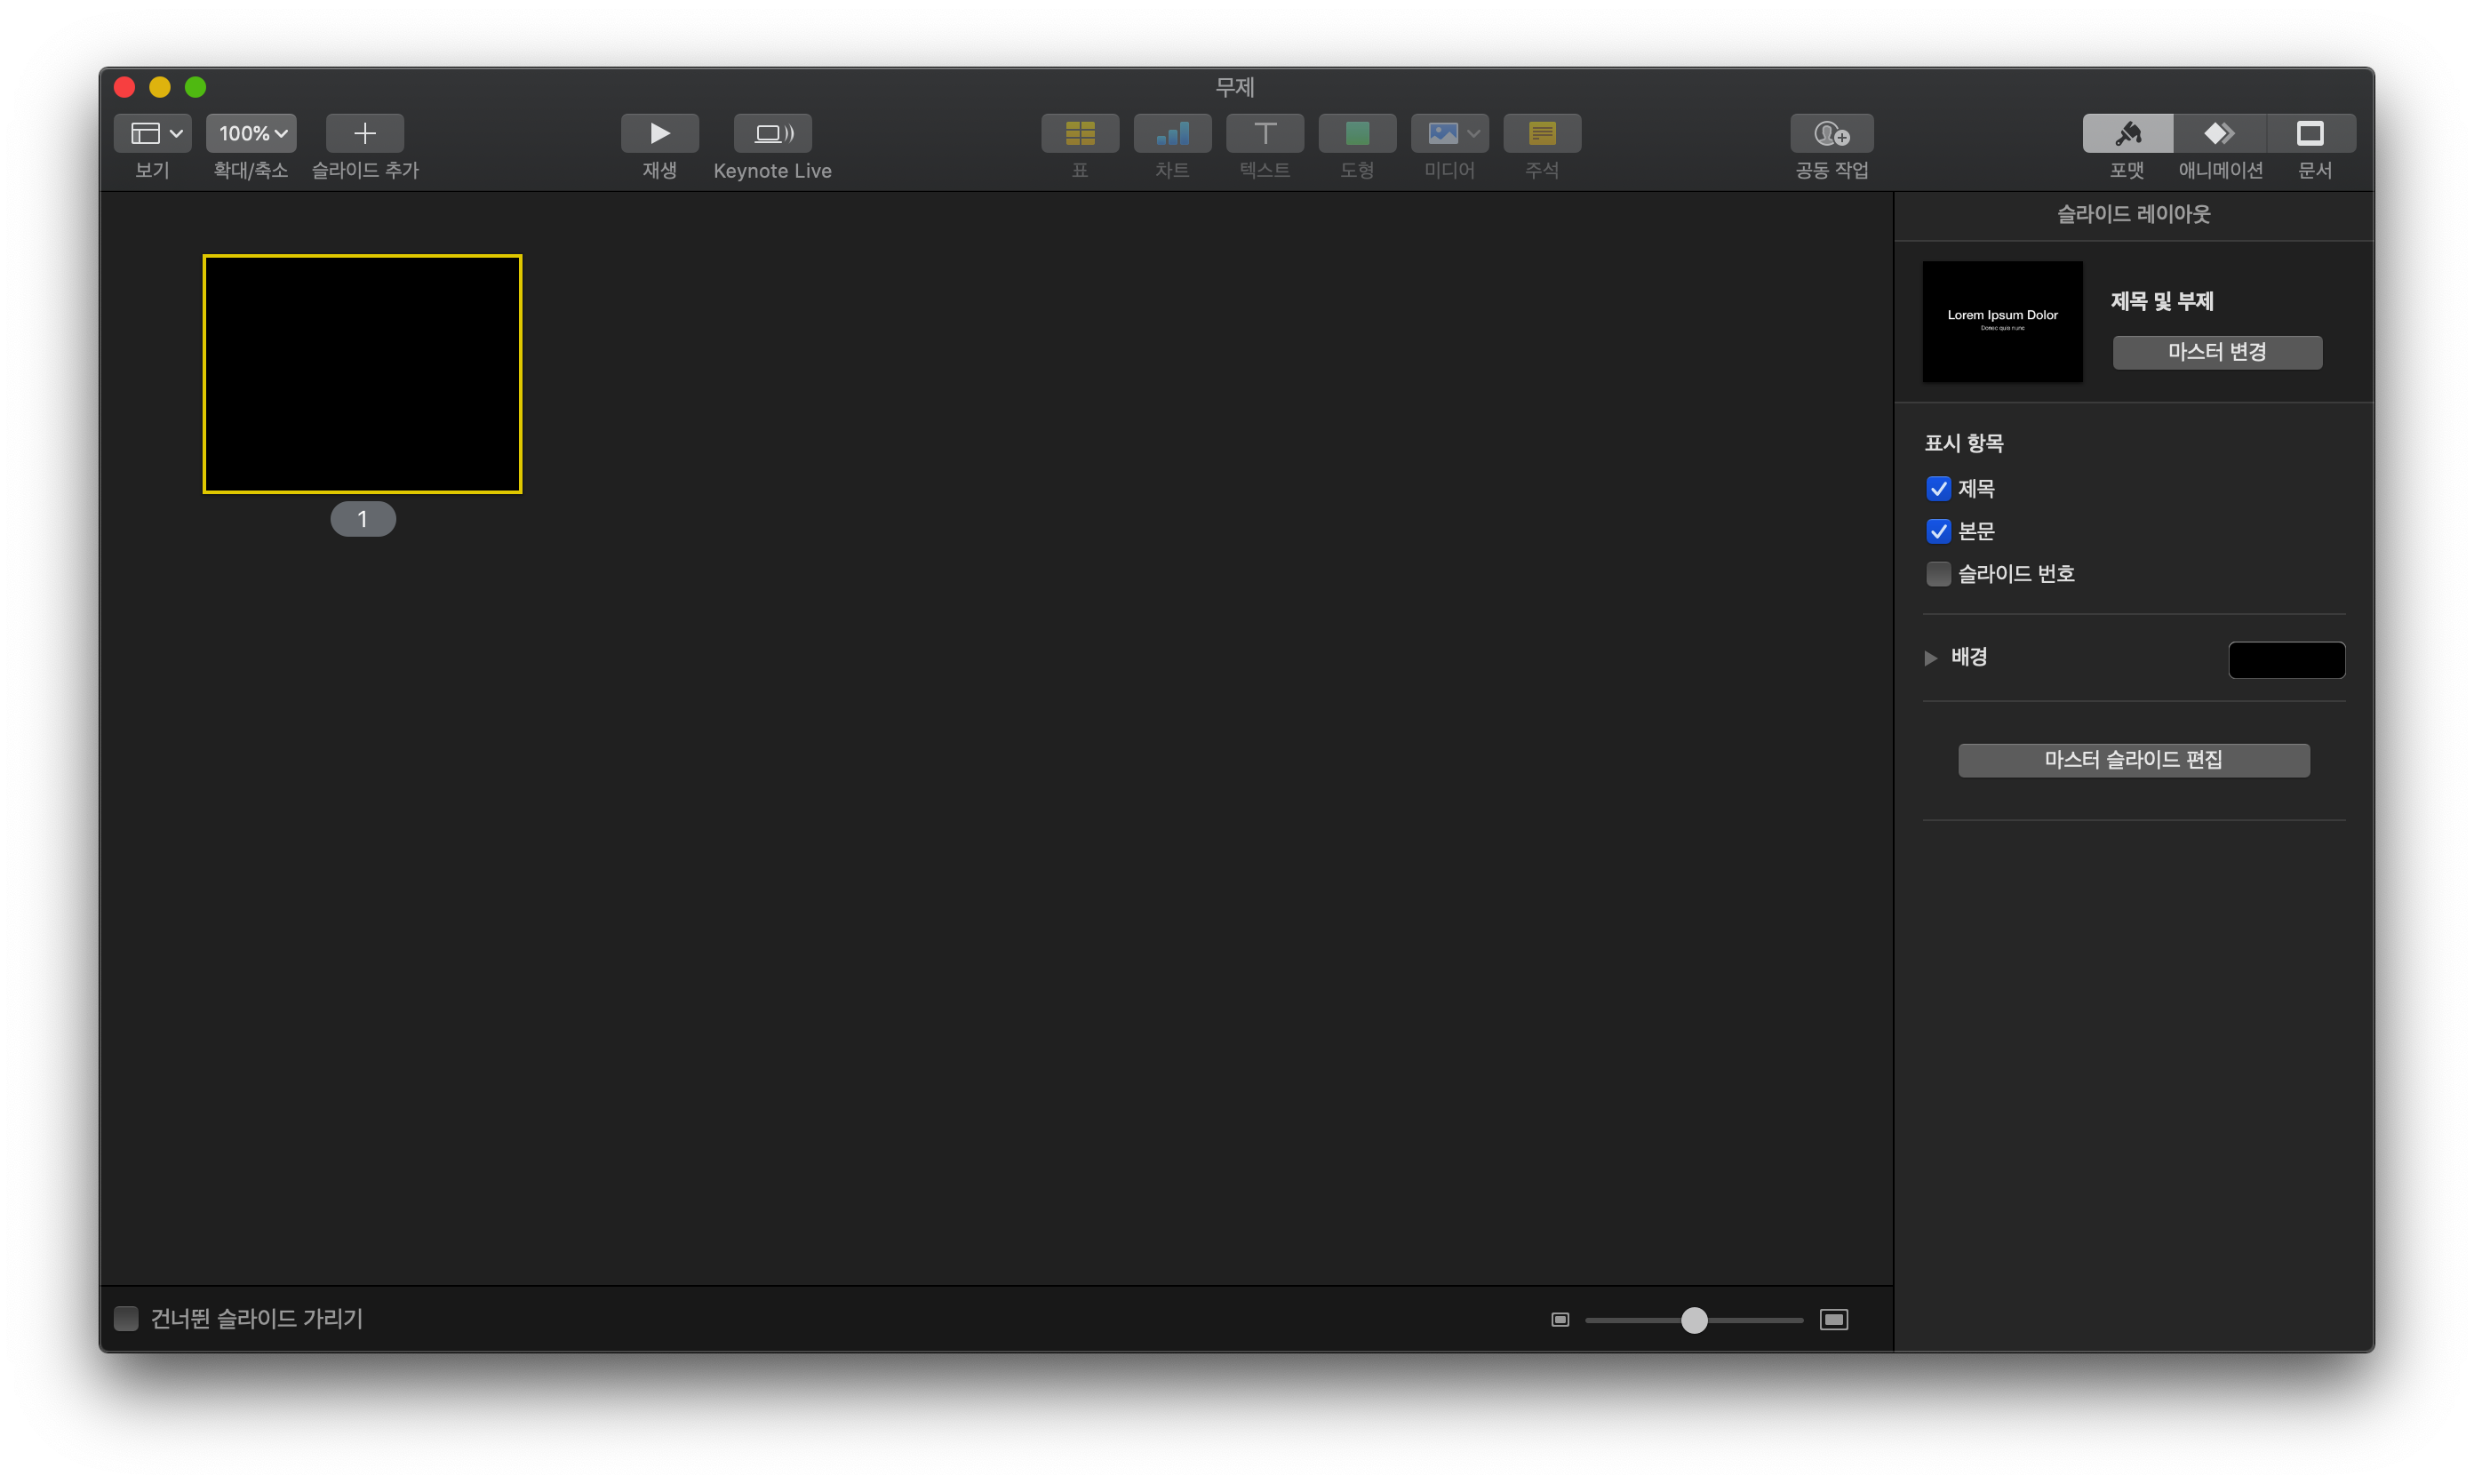Click the Play (재생) slideshow icon
This screenshot has height=1484, width=2474.
point(659,133)
